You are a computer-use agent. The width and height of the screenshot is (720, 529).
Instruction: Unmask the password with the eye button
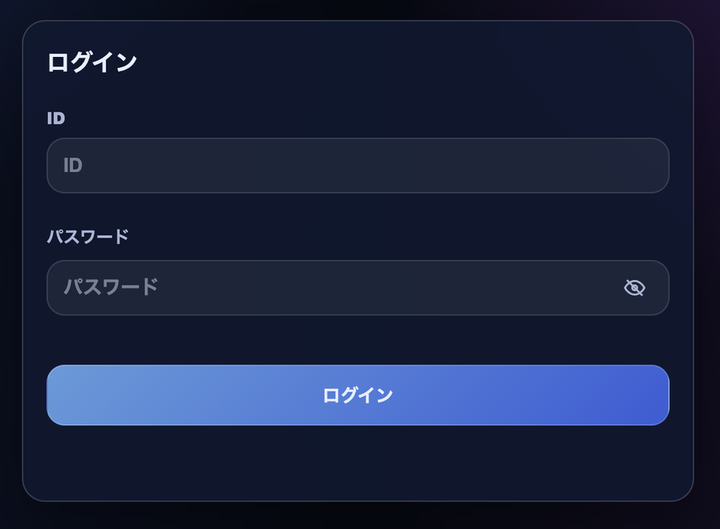click(x=634, y=288)
